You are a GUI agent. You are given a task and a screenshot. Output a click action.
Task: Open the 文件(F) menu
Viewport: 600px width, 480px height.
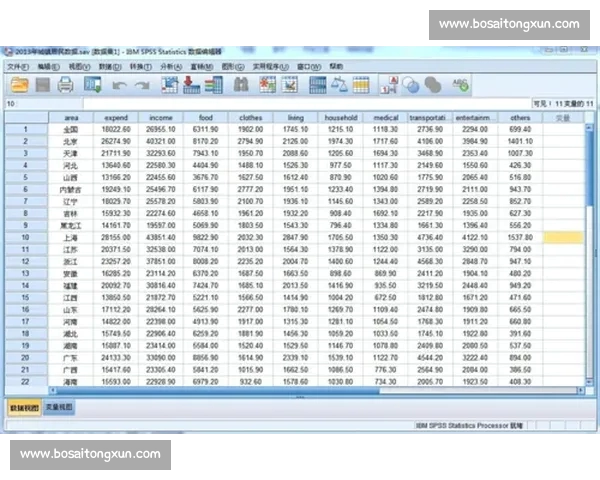[x=17, y=66]
